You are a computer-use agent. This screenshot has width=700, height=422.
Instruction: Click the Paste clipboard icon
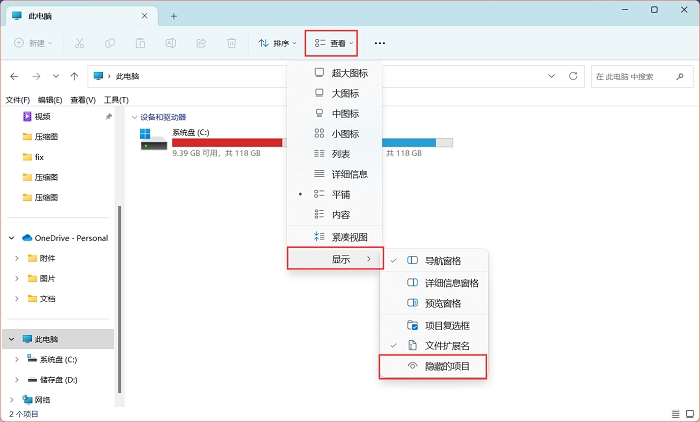tap(140, 43)
